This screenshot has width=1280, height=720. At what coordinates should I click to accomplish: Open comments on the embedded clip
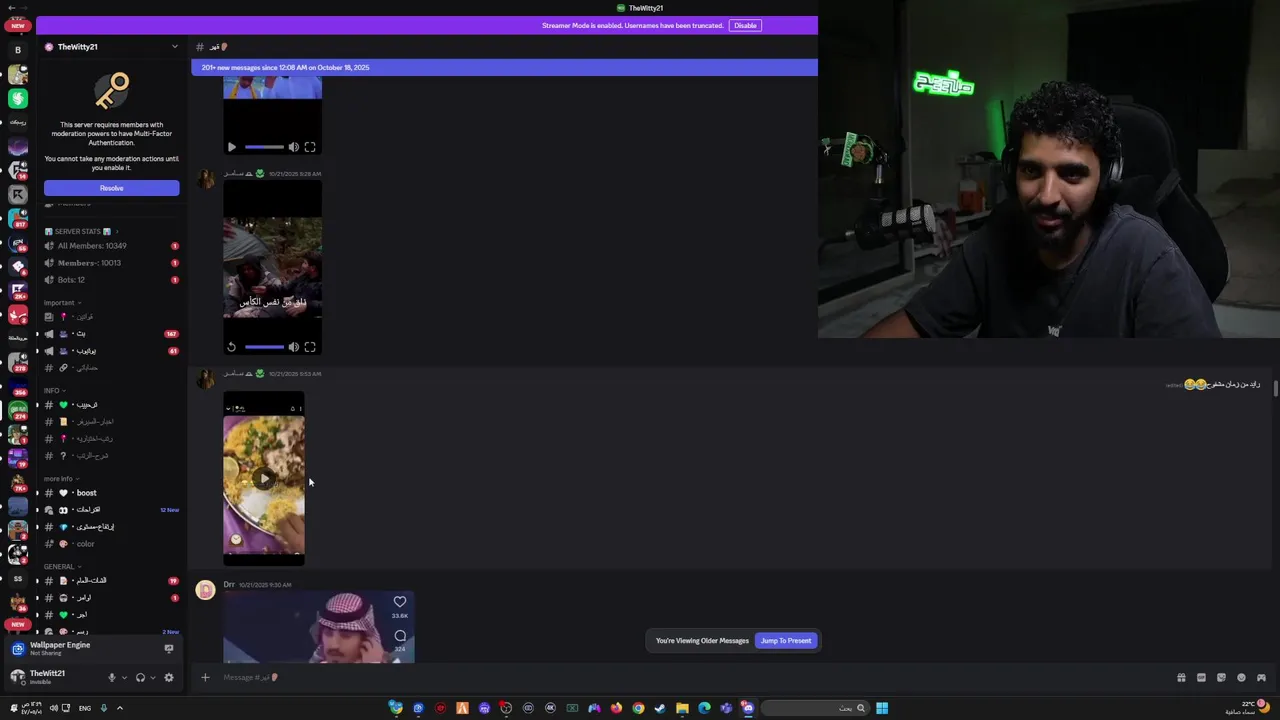point(400,636)
